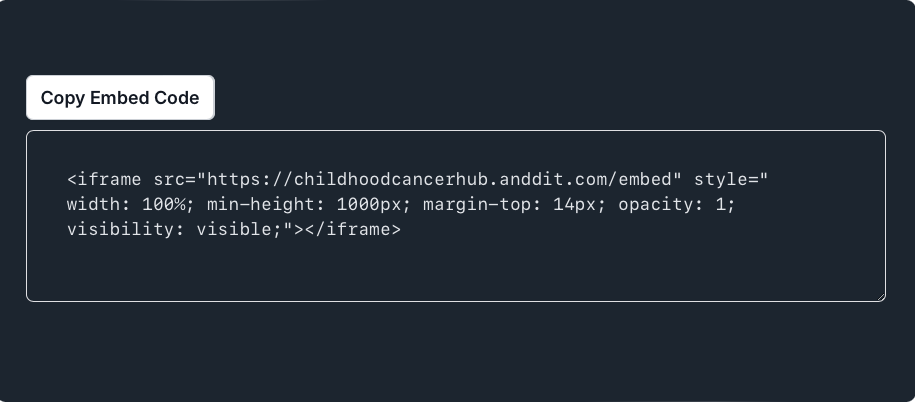Click the anddit.com domain in the code
Viewport: 915px width, 402px height.
(x=553, y=179)
